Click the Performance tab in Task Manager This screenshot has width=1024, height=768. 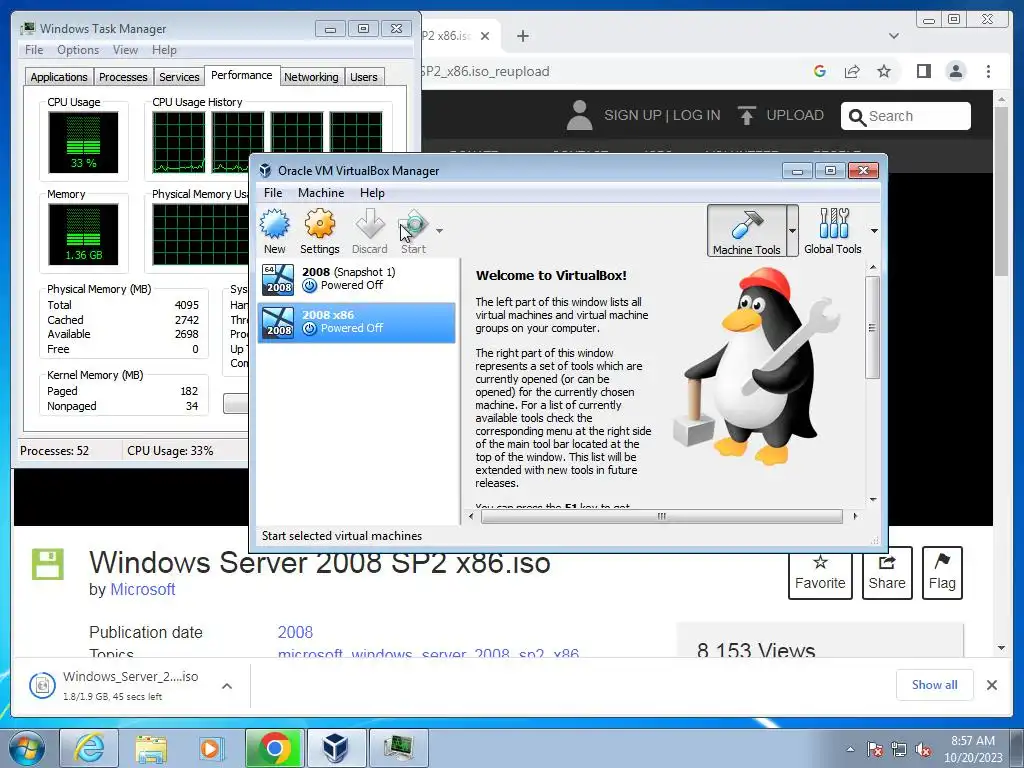pos(242,75)
